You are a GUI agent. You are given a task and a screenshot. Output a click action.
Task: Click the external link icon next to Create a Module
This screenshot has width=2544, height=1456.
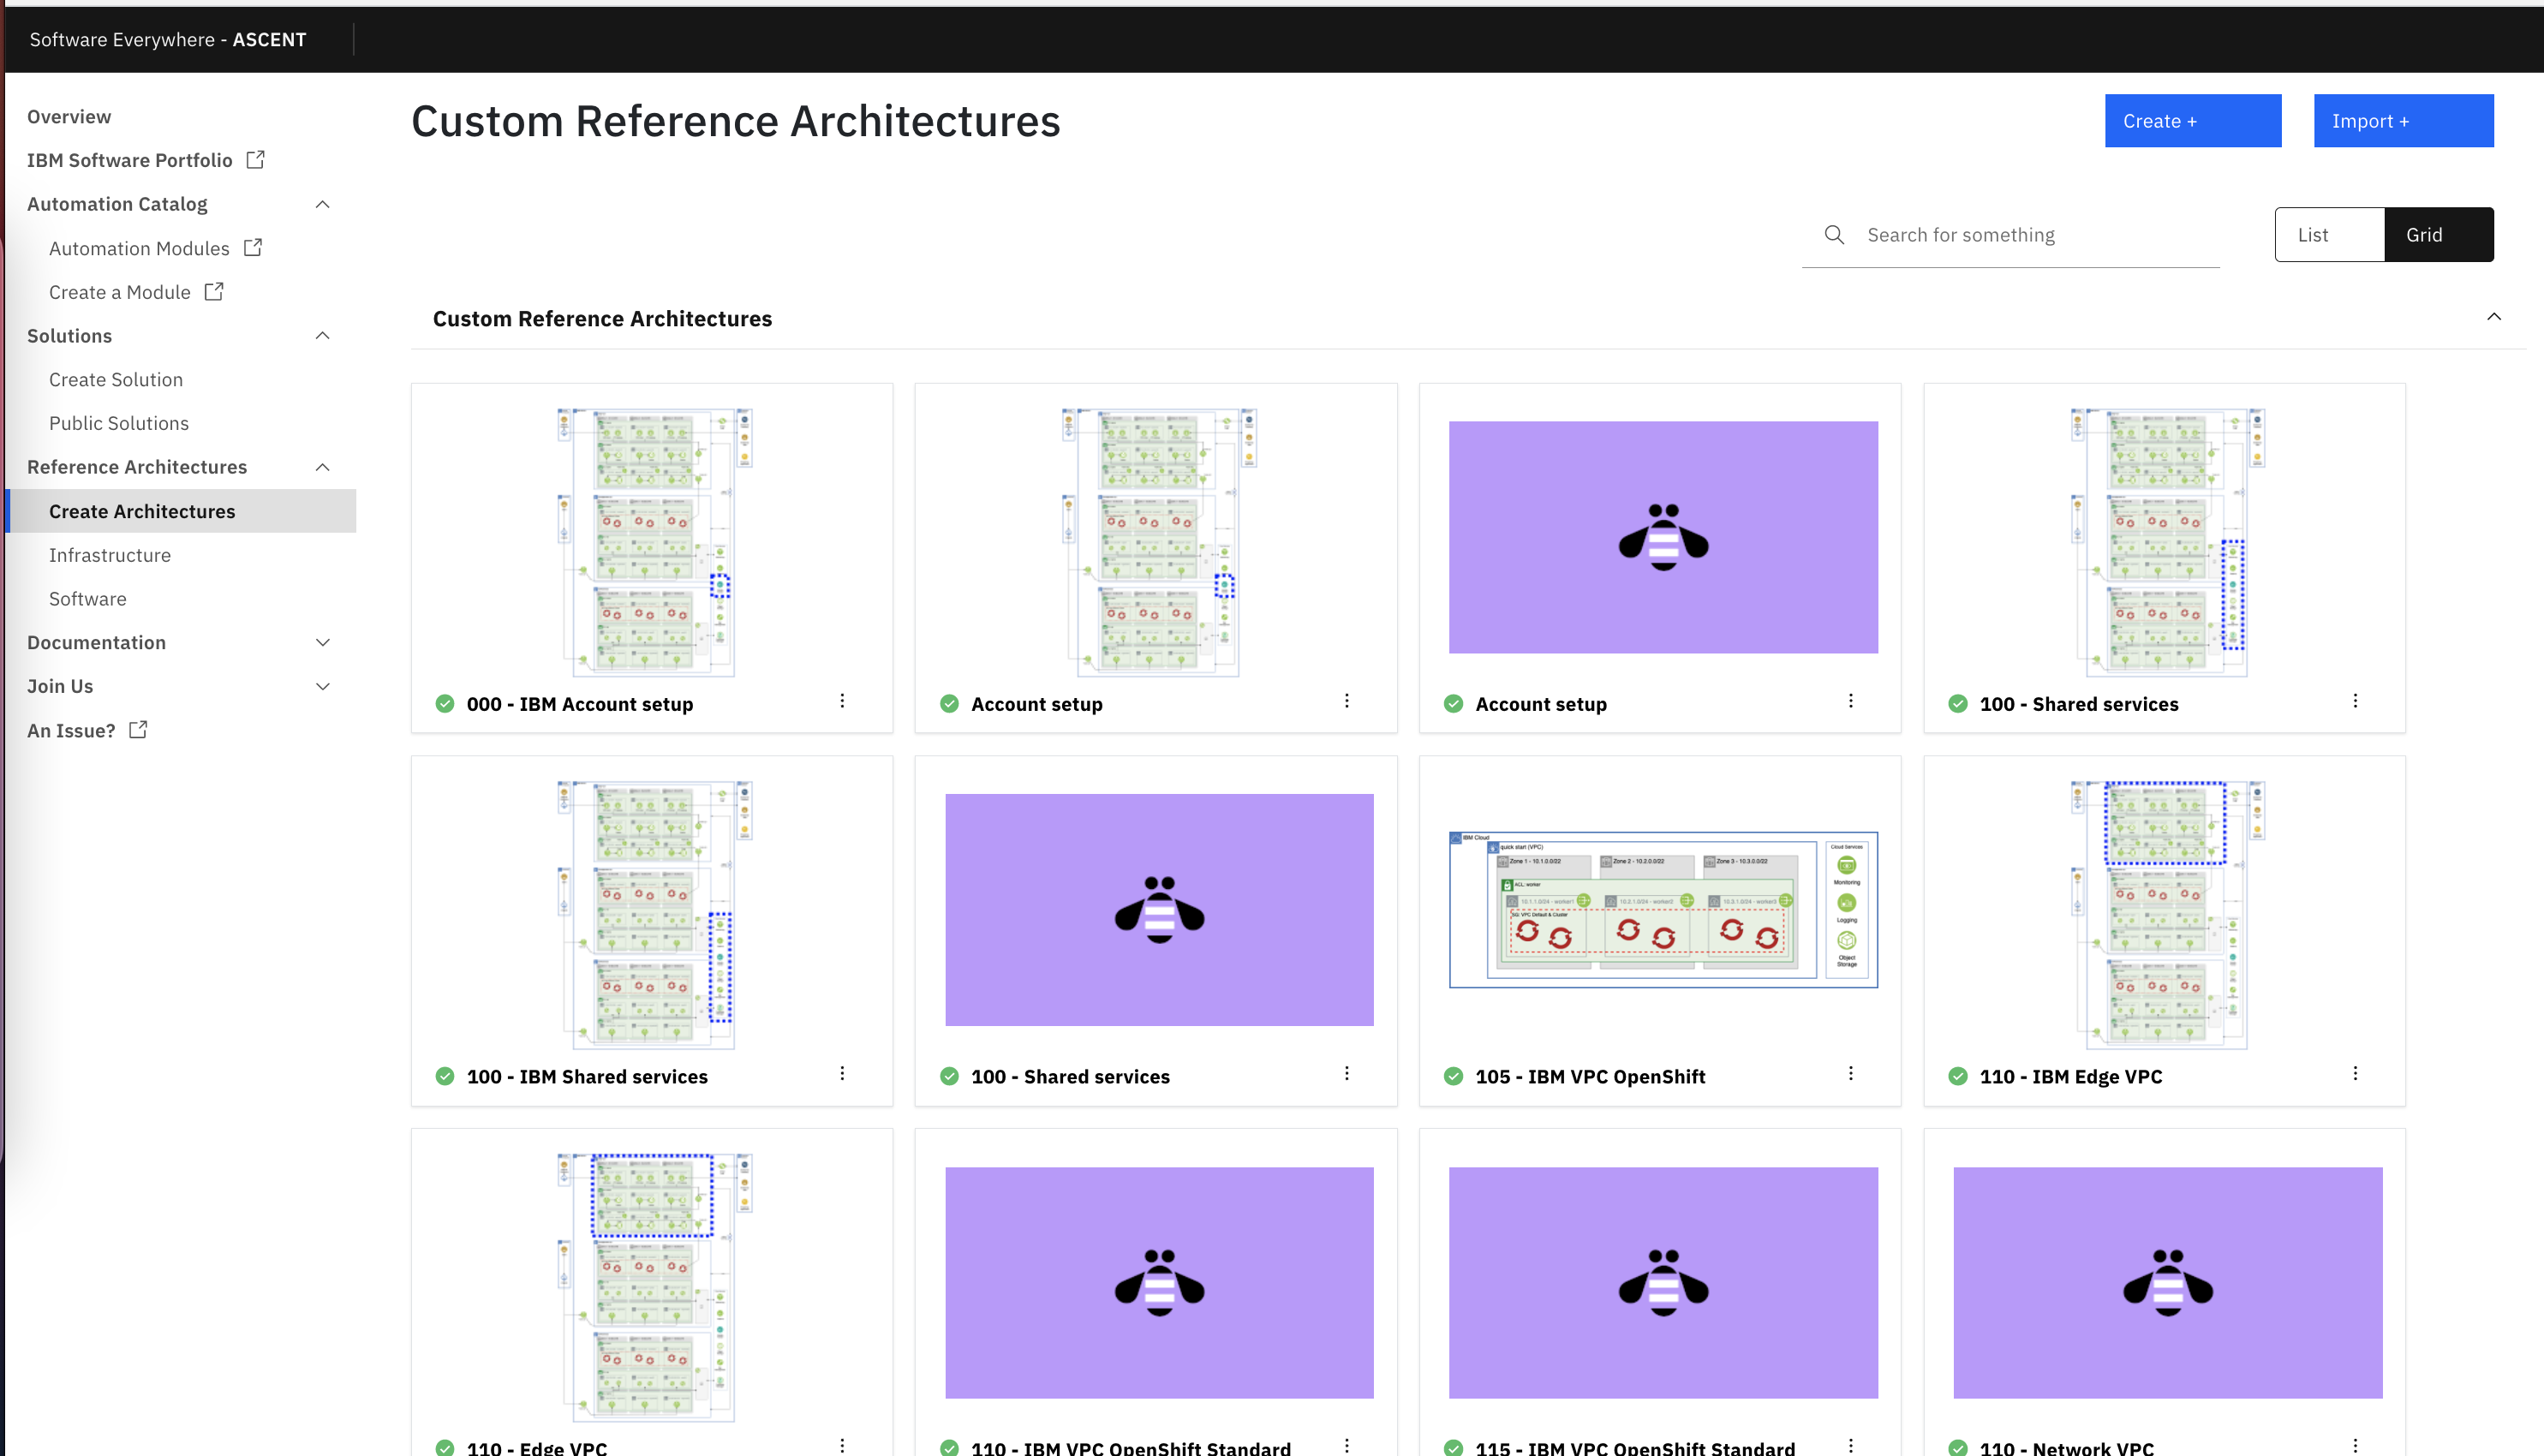coord(213,291)
